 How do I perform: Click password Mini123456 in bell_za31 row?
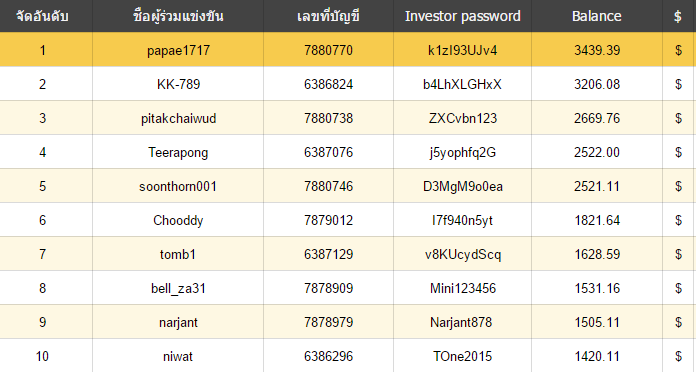[463, 289]
